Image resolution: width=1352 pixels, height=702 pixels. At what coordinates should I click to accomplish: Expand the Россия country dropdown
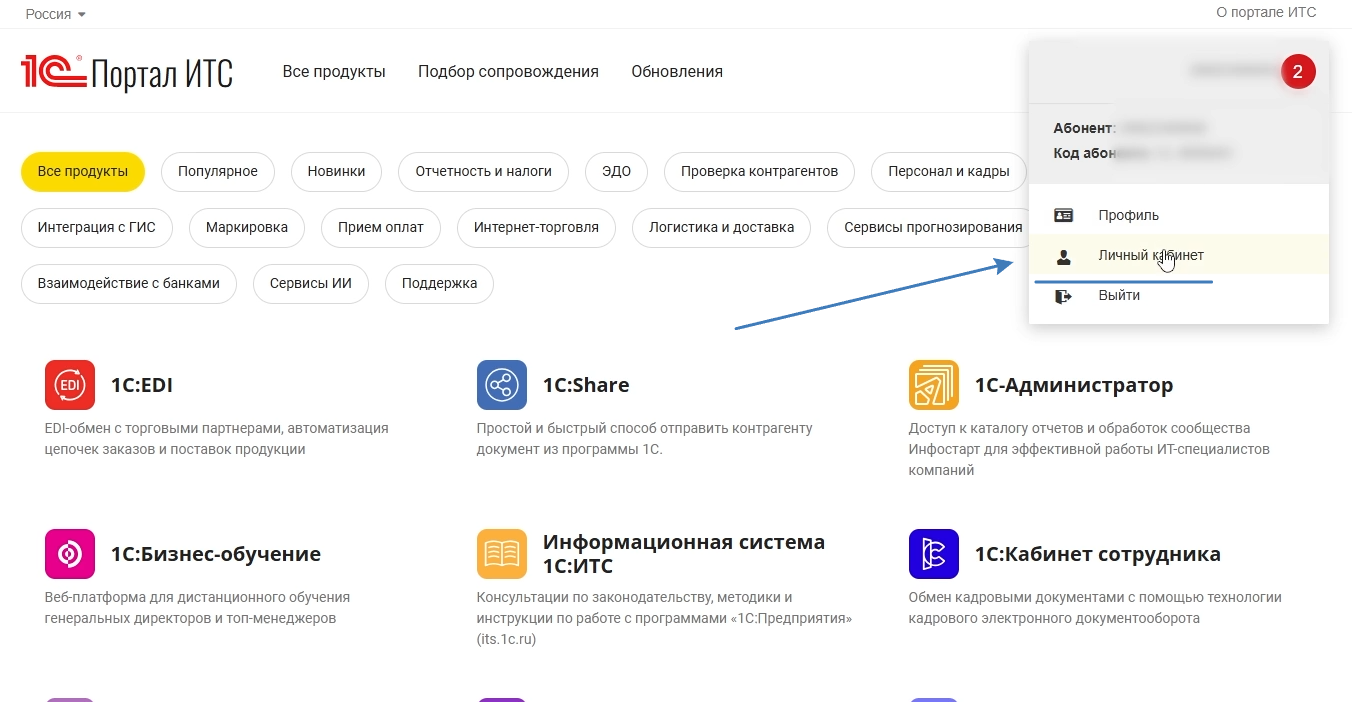(x=56, y=14)
